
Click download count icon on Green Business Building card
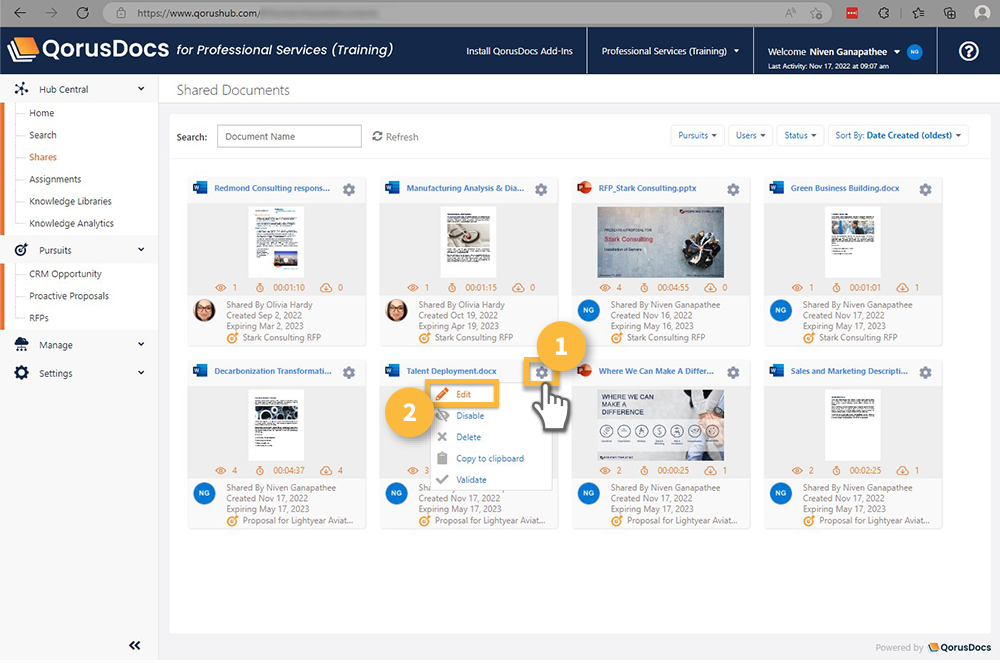(x=902, y=288)
